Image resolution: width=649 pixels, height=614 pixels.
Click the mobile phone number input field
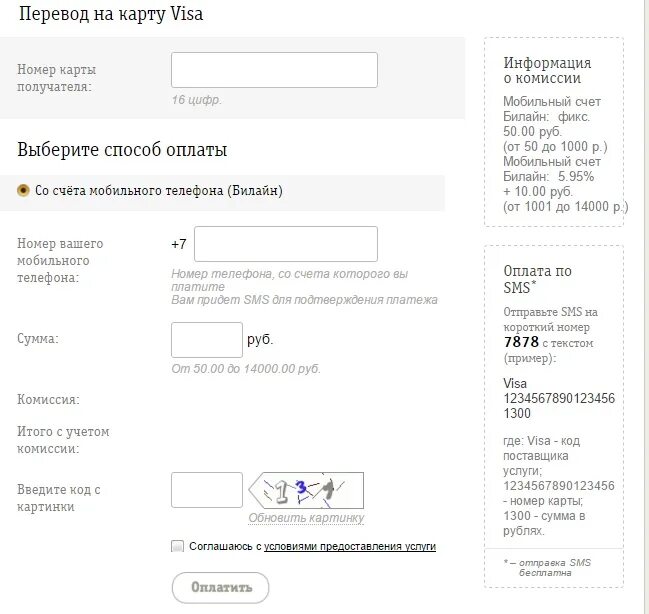[286, 244]
